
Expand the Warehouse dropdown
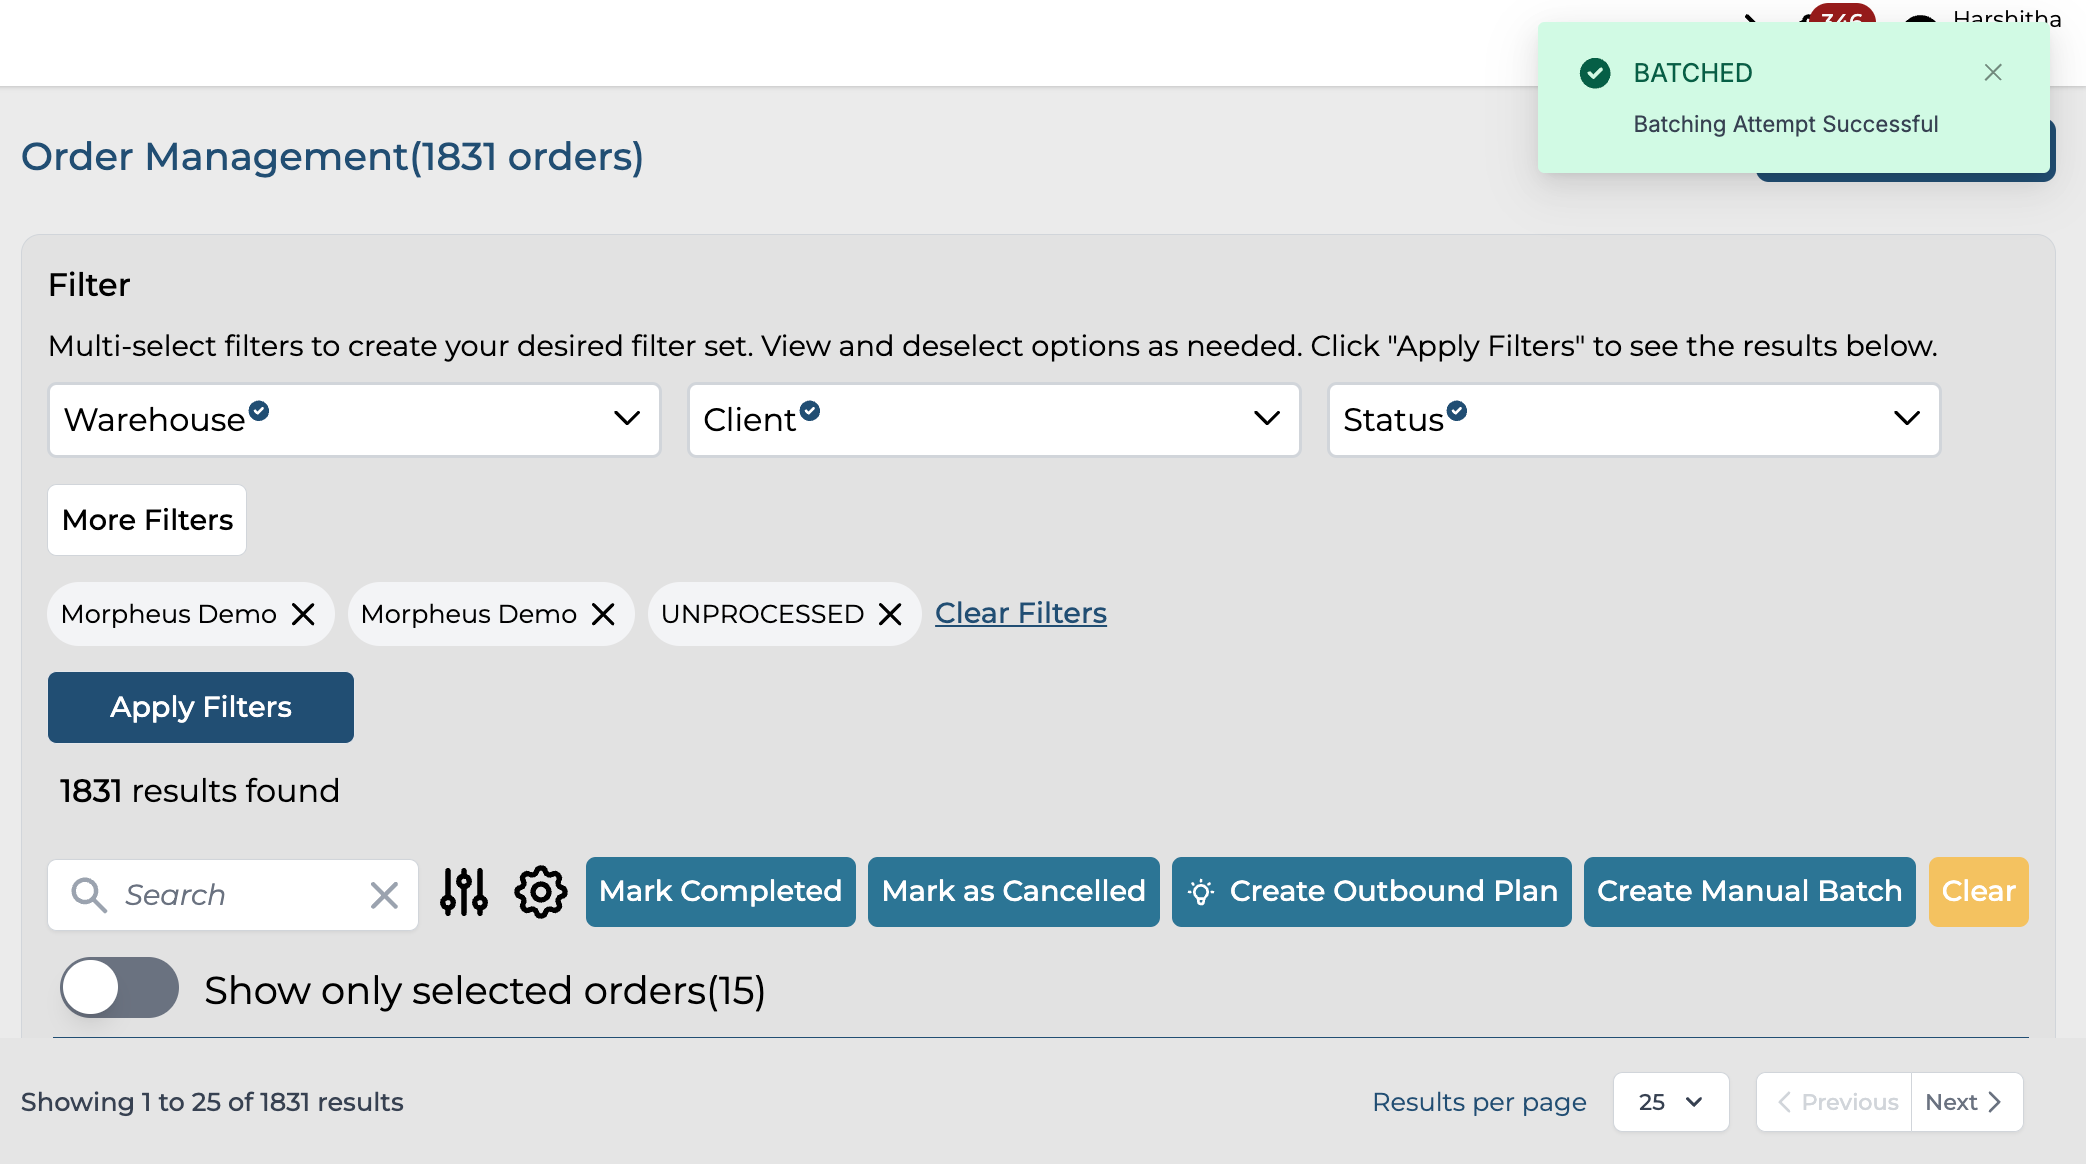(x=354, y=420)
